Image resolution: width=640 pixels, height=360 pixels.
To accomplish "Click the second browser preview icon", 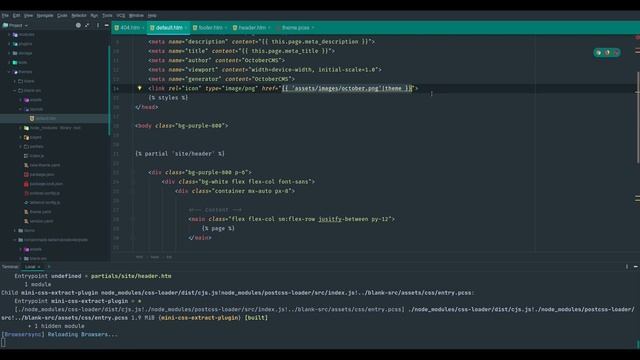I will coord(607,53).
